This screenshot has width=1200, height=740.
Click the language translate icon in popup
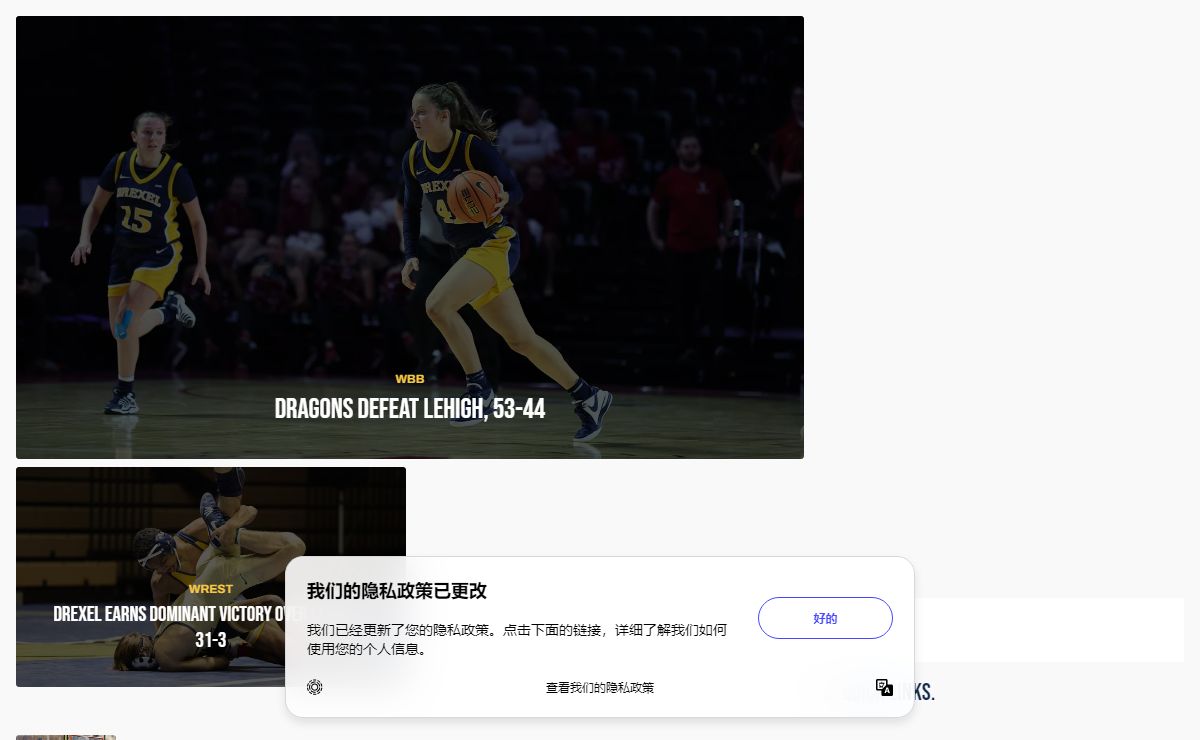pyautogui.click(x=884, y=687)
